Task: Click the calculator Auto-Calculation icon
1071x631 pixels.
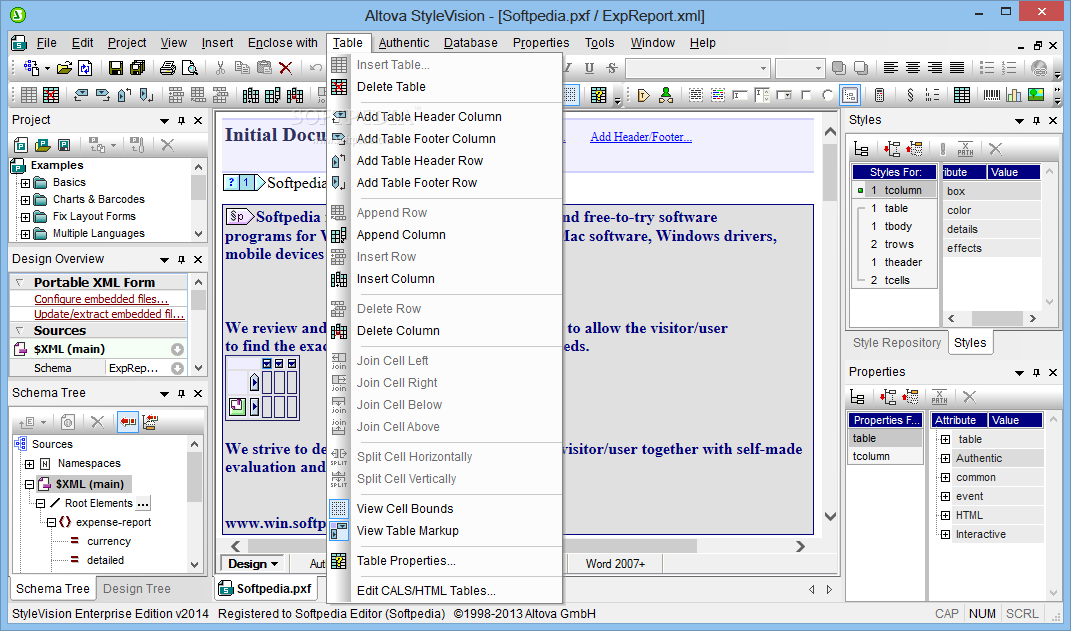Action: pyautogui.click(x=879, y=95)
